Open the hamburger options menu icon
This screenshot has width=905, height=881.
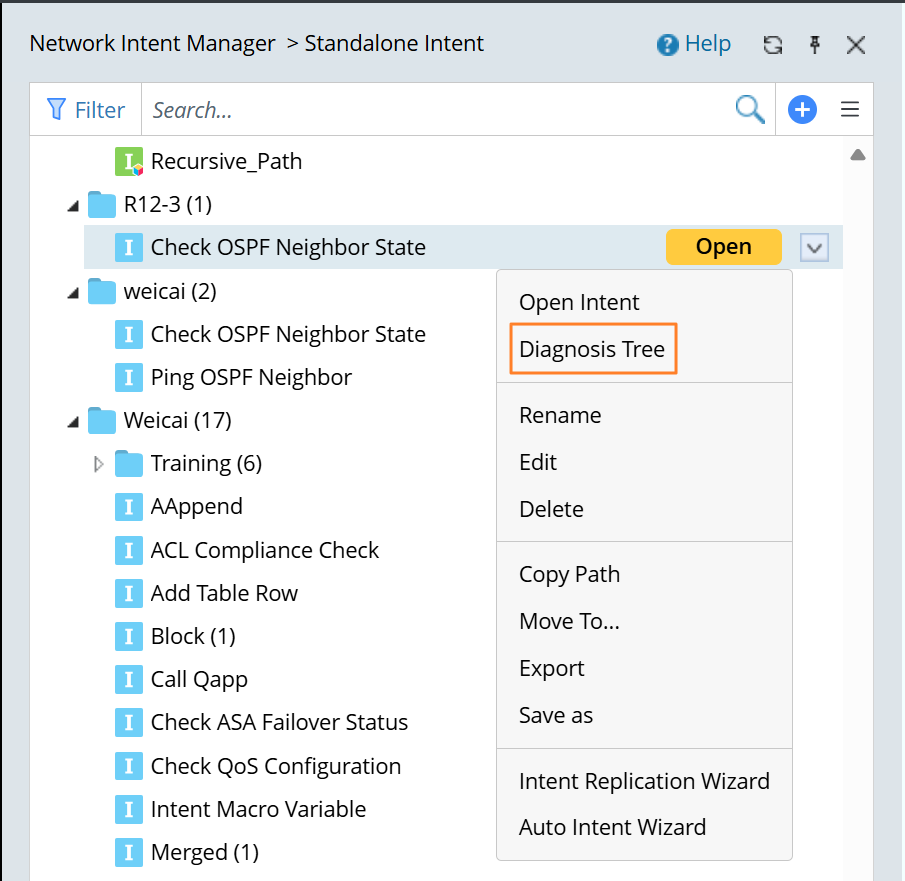pyautogui.click(x=850, y=110)
